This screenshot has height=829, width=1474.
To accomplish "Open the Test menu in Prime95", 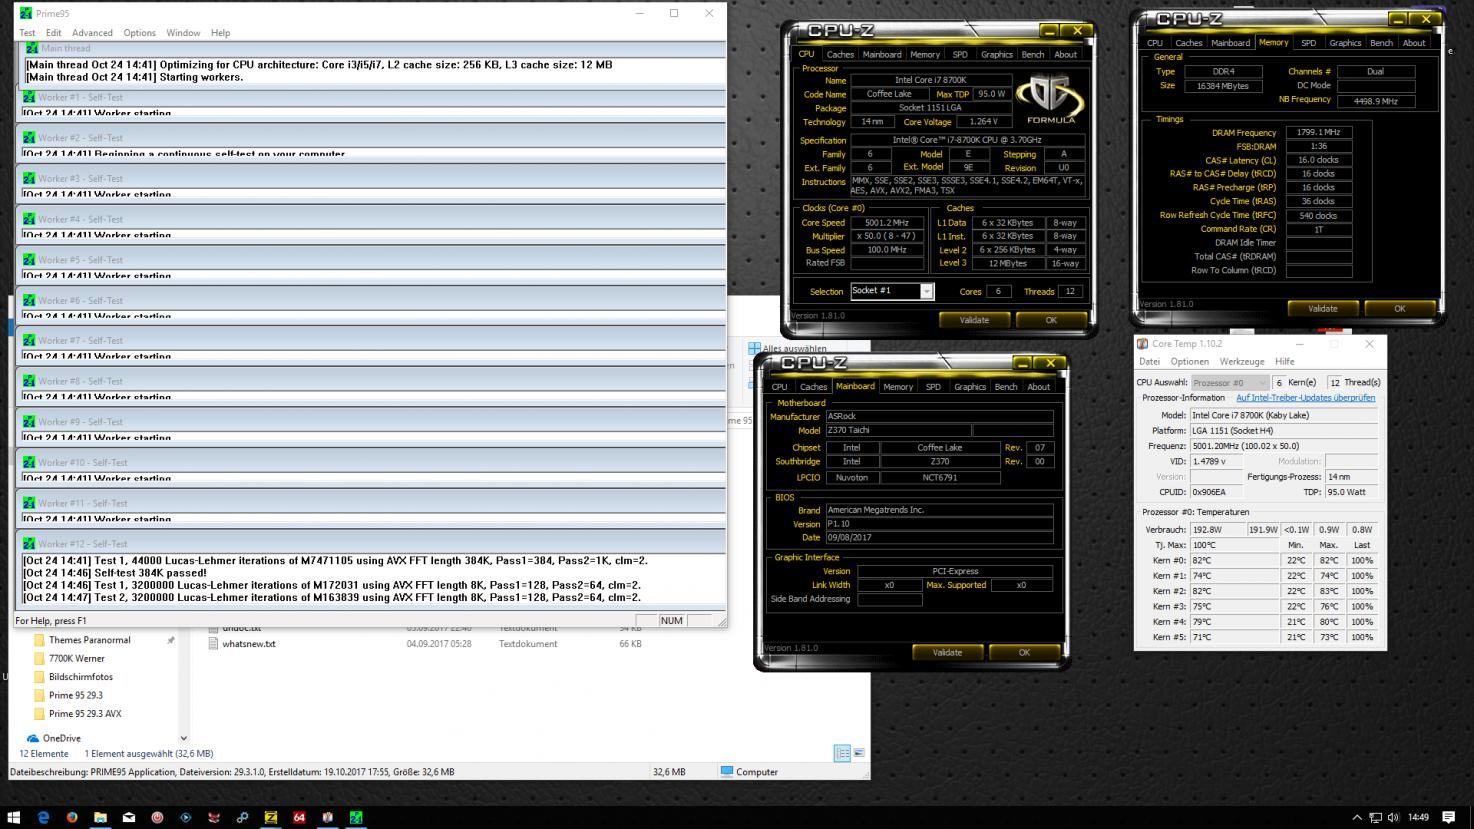I will (x=27, y=33).
